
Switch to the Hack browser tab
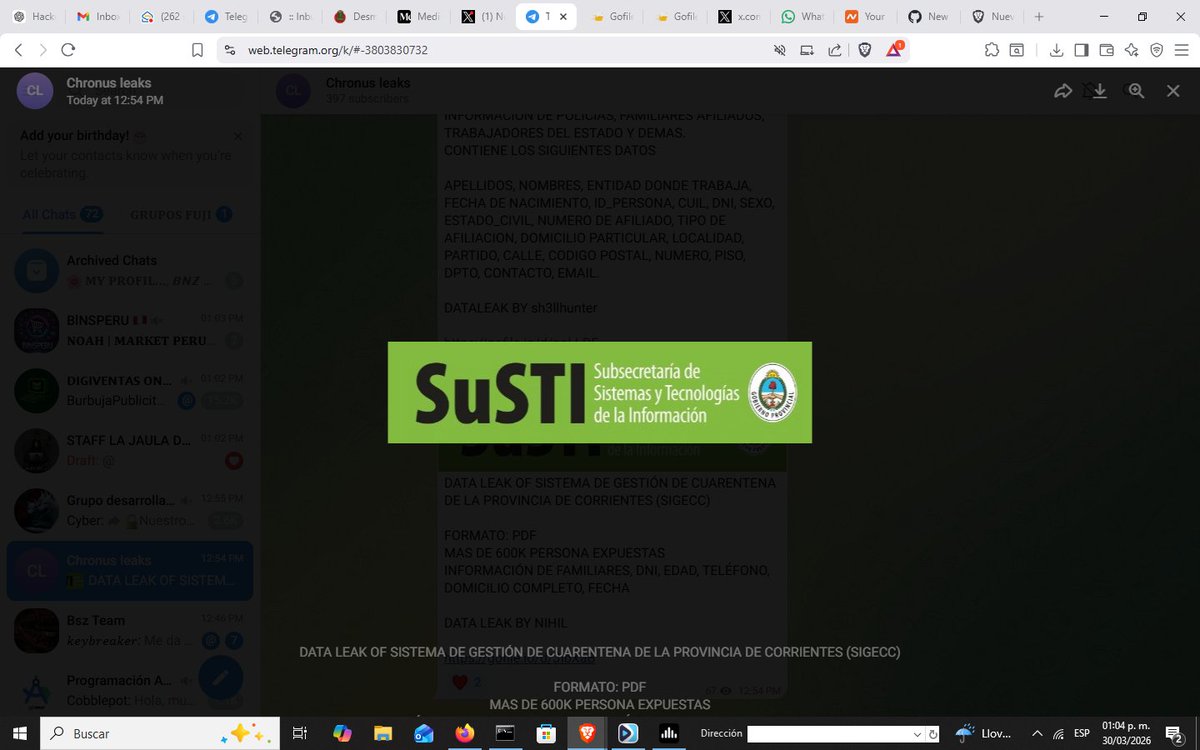[35, 17]
